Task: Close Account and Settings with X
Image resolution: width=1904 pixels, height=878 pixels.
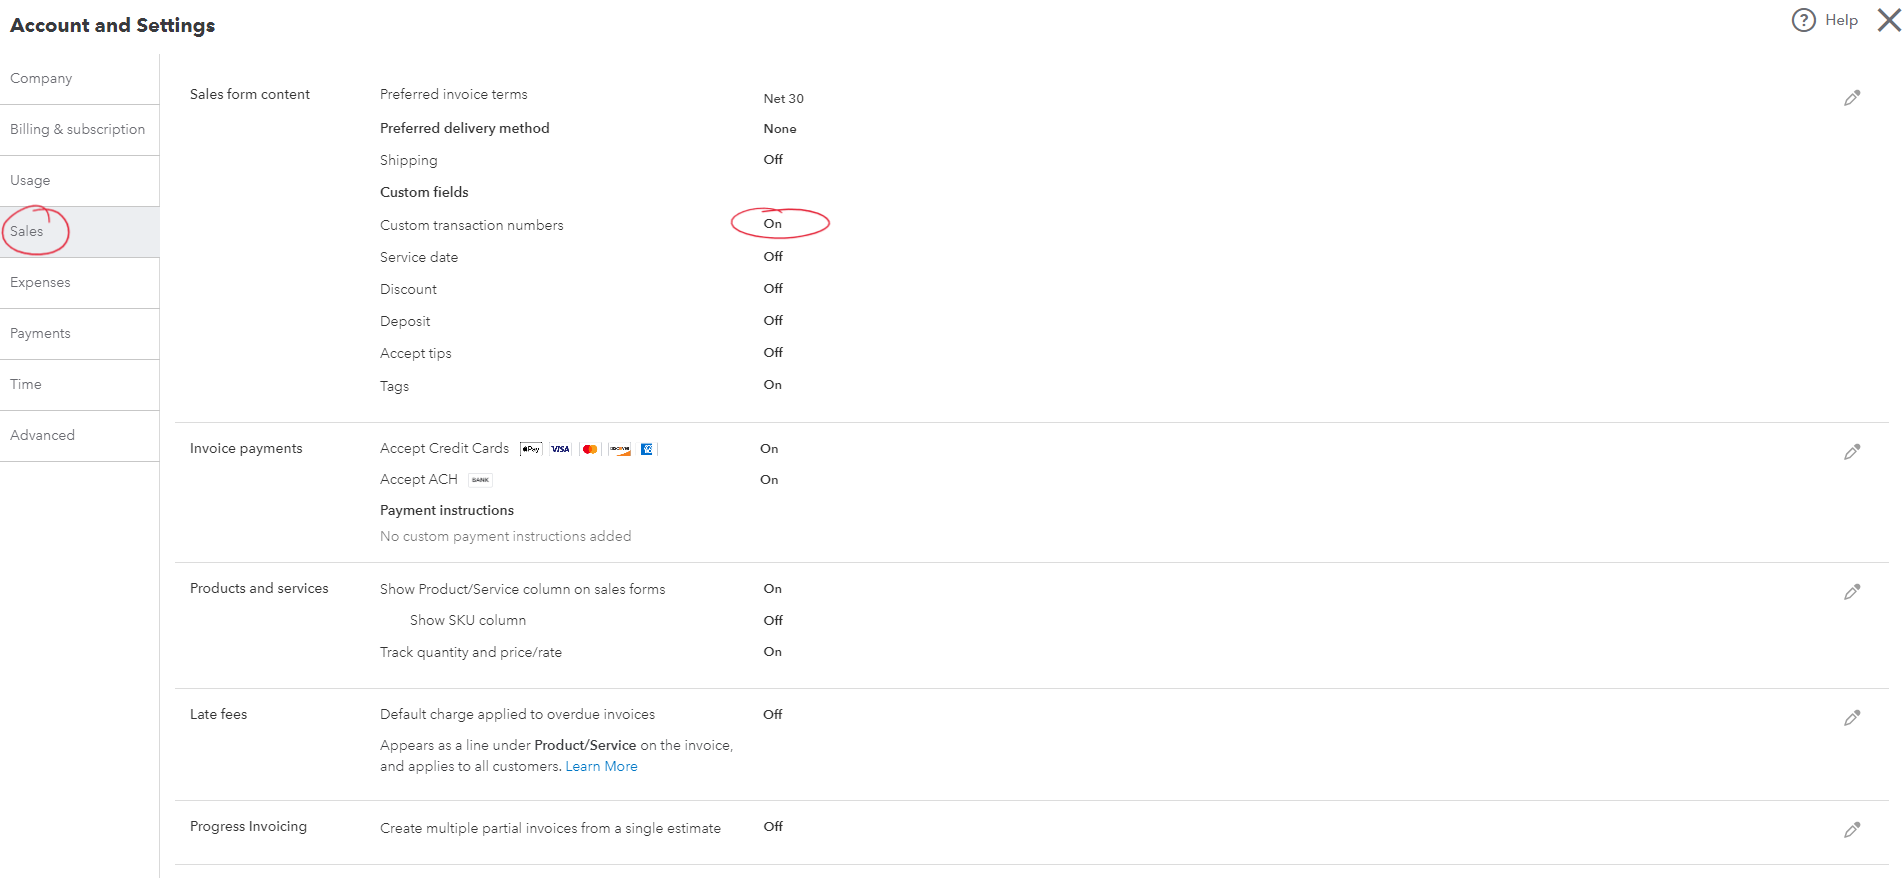Action: coord(1889,20)
